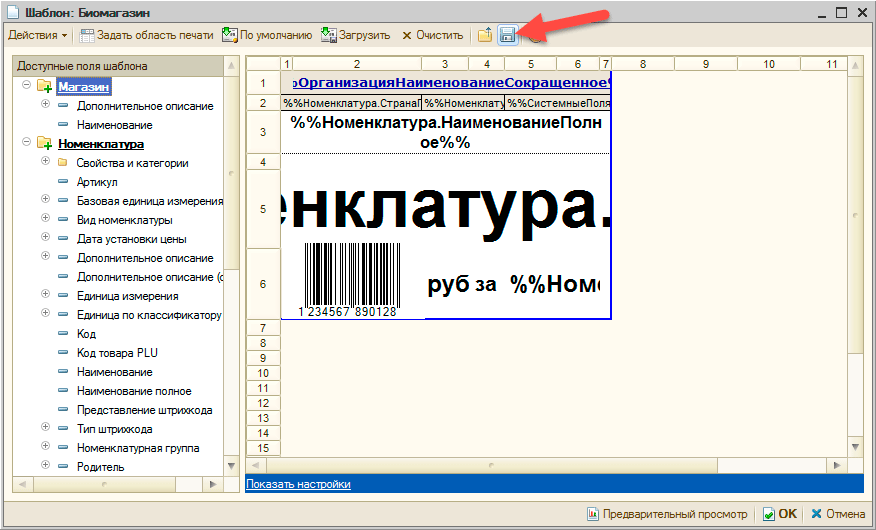
Task: Expand the Единица измерения node
Action: (45, 294)
